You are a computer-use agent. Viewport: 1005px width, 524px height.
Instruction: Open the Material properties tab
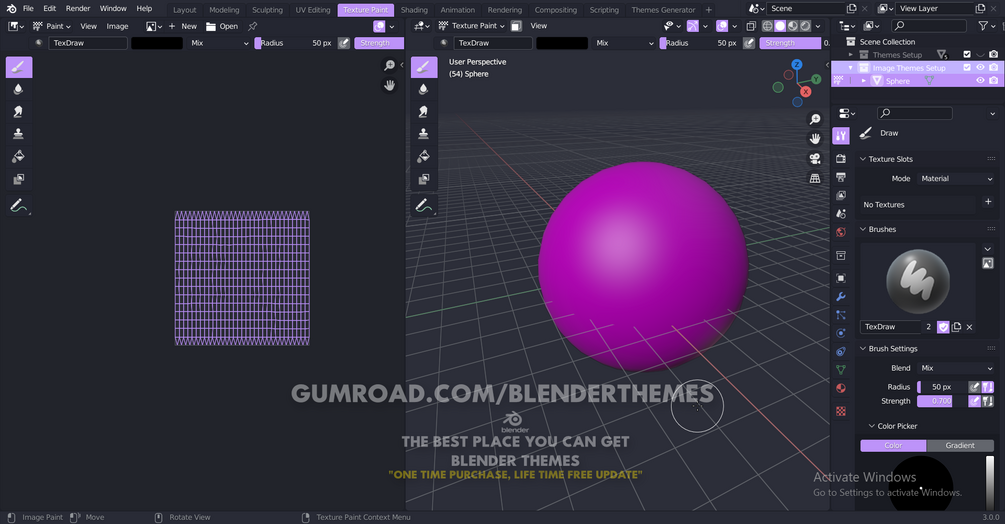(x=841, y=388)
